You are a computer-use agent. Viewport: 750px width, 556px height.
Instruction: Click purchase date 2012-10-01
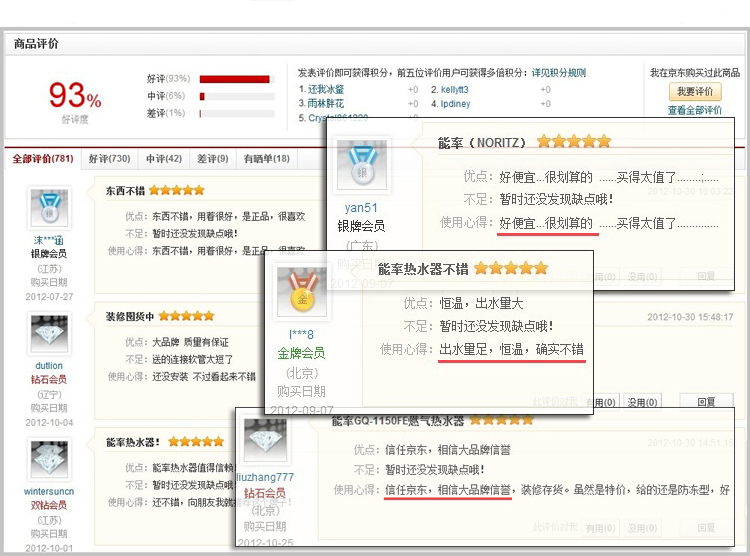pyautogui.click(x=49, y=548)
